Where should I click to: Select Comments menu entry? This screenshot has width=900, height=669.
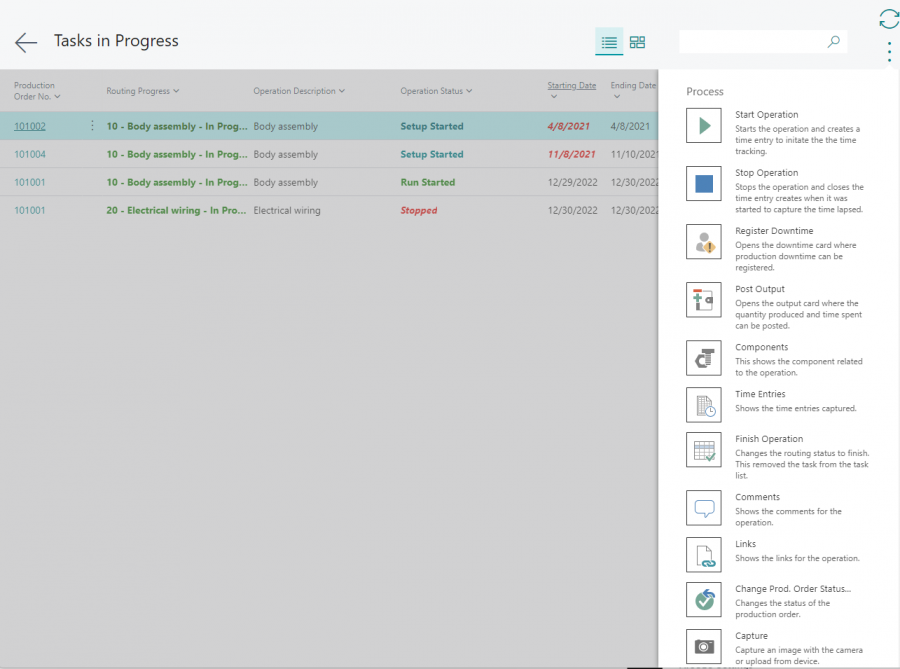click(x=778, y=509)
